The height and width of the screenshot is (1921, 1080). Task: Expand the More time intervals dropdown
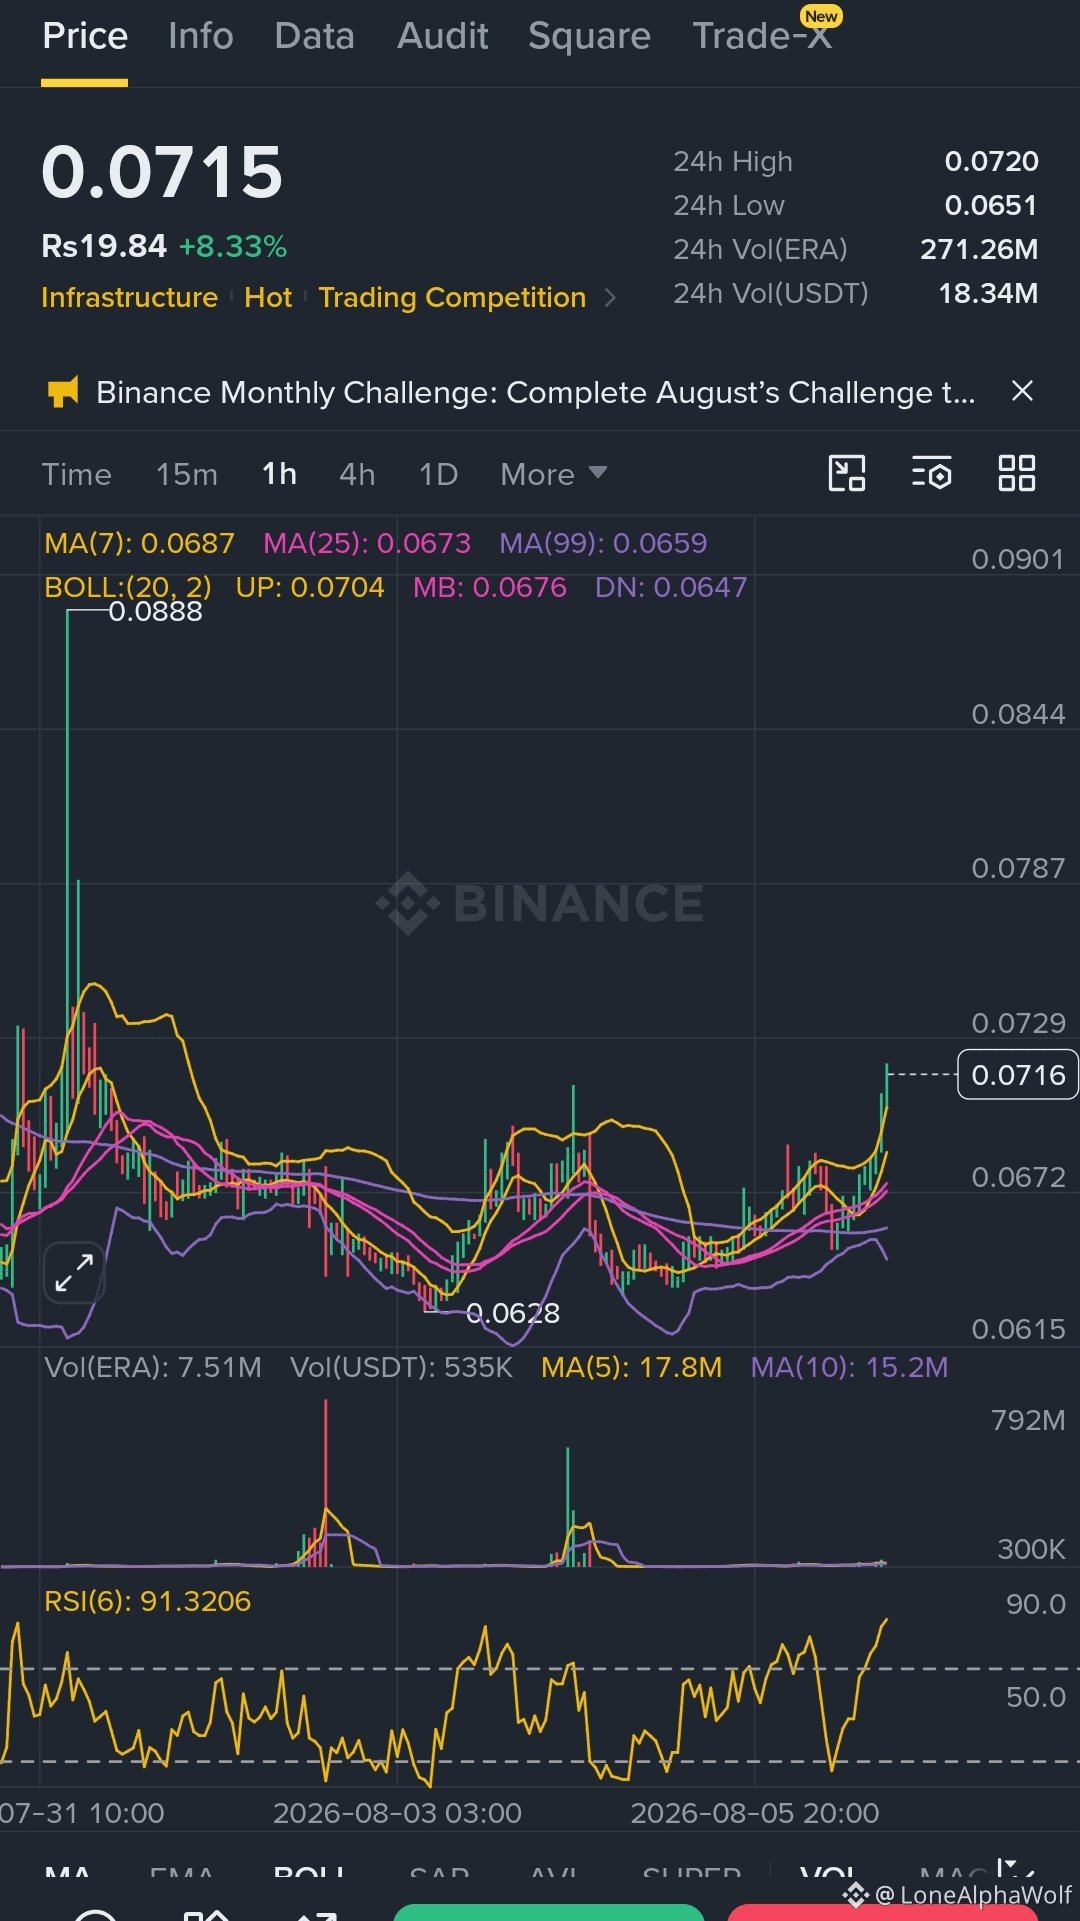553,474
